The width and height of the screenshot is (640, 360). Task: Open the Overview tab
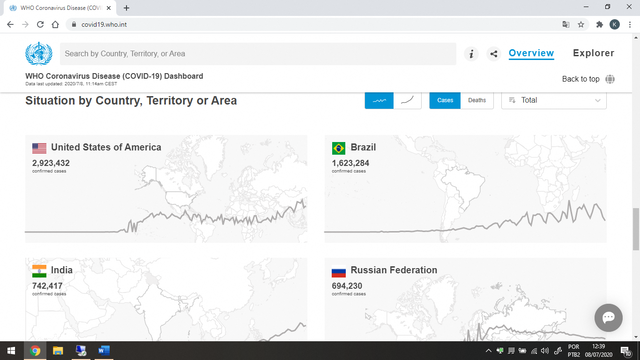click(531, 53)
